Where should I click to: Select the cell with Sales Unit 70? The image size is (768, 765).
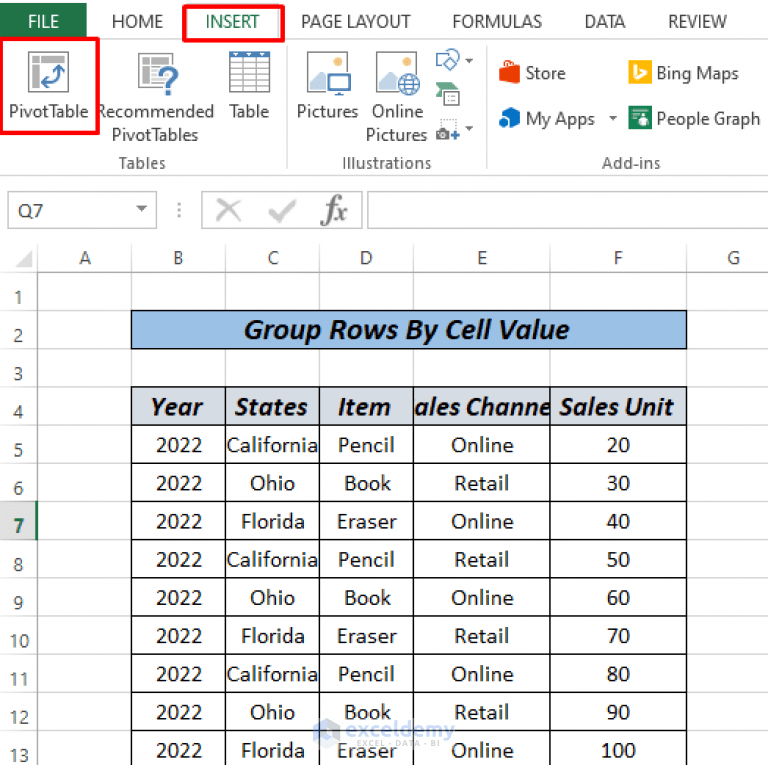coord(618,636)
